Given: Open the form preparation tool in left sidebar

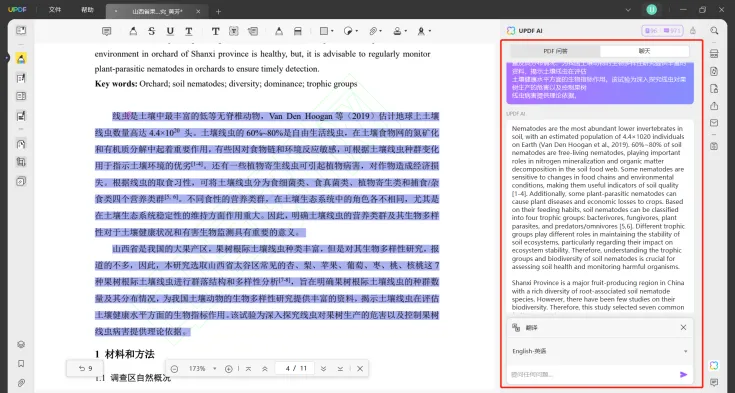Looking at the screenshot, I should pos(21,116).
